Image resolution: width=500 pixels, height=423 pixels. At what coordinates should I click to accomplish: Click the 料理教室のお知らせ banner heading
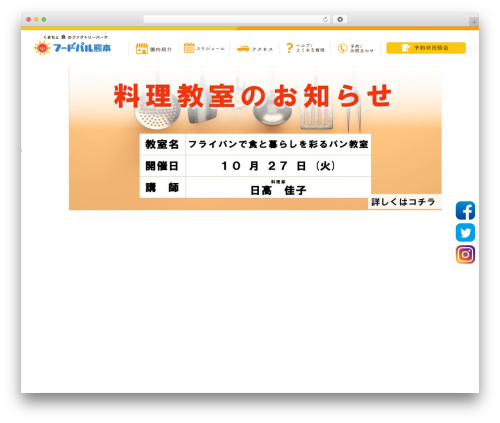point(252,96)
